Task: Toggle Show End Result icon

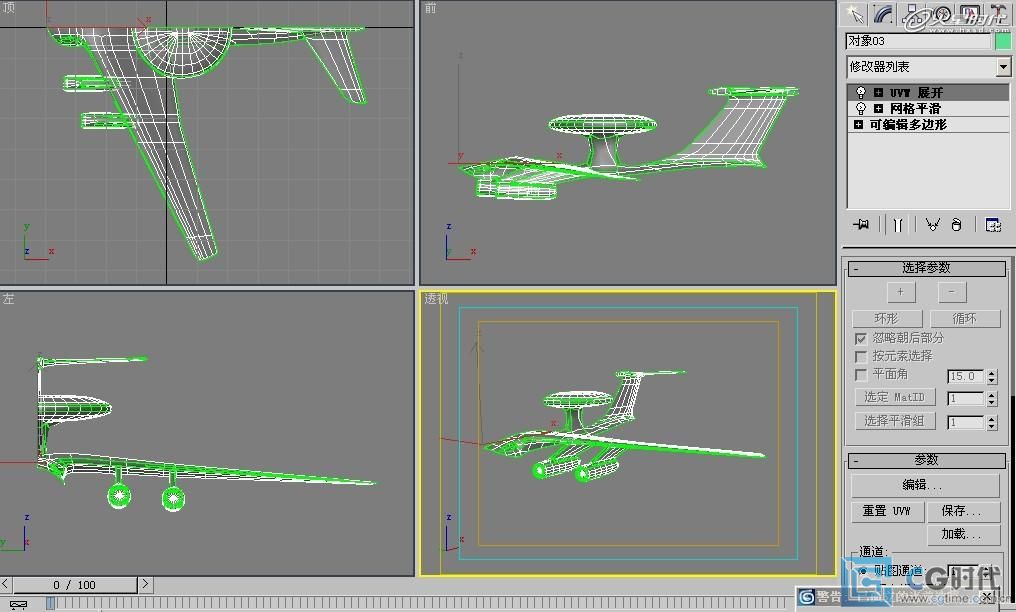Action: pos(897,225)
